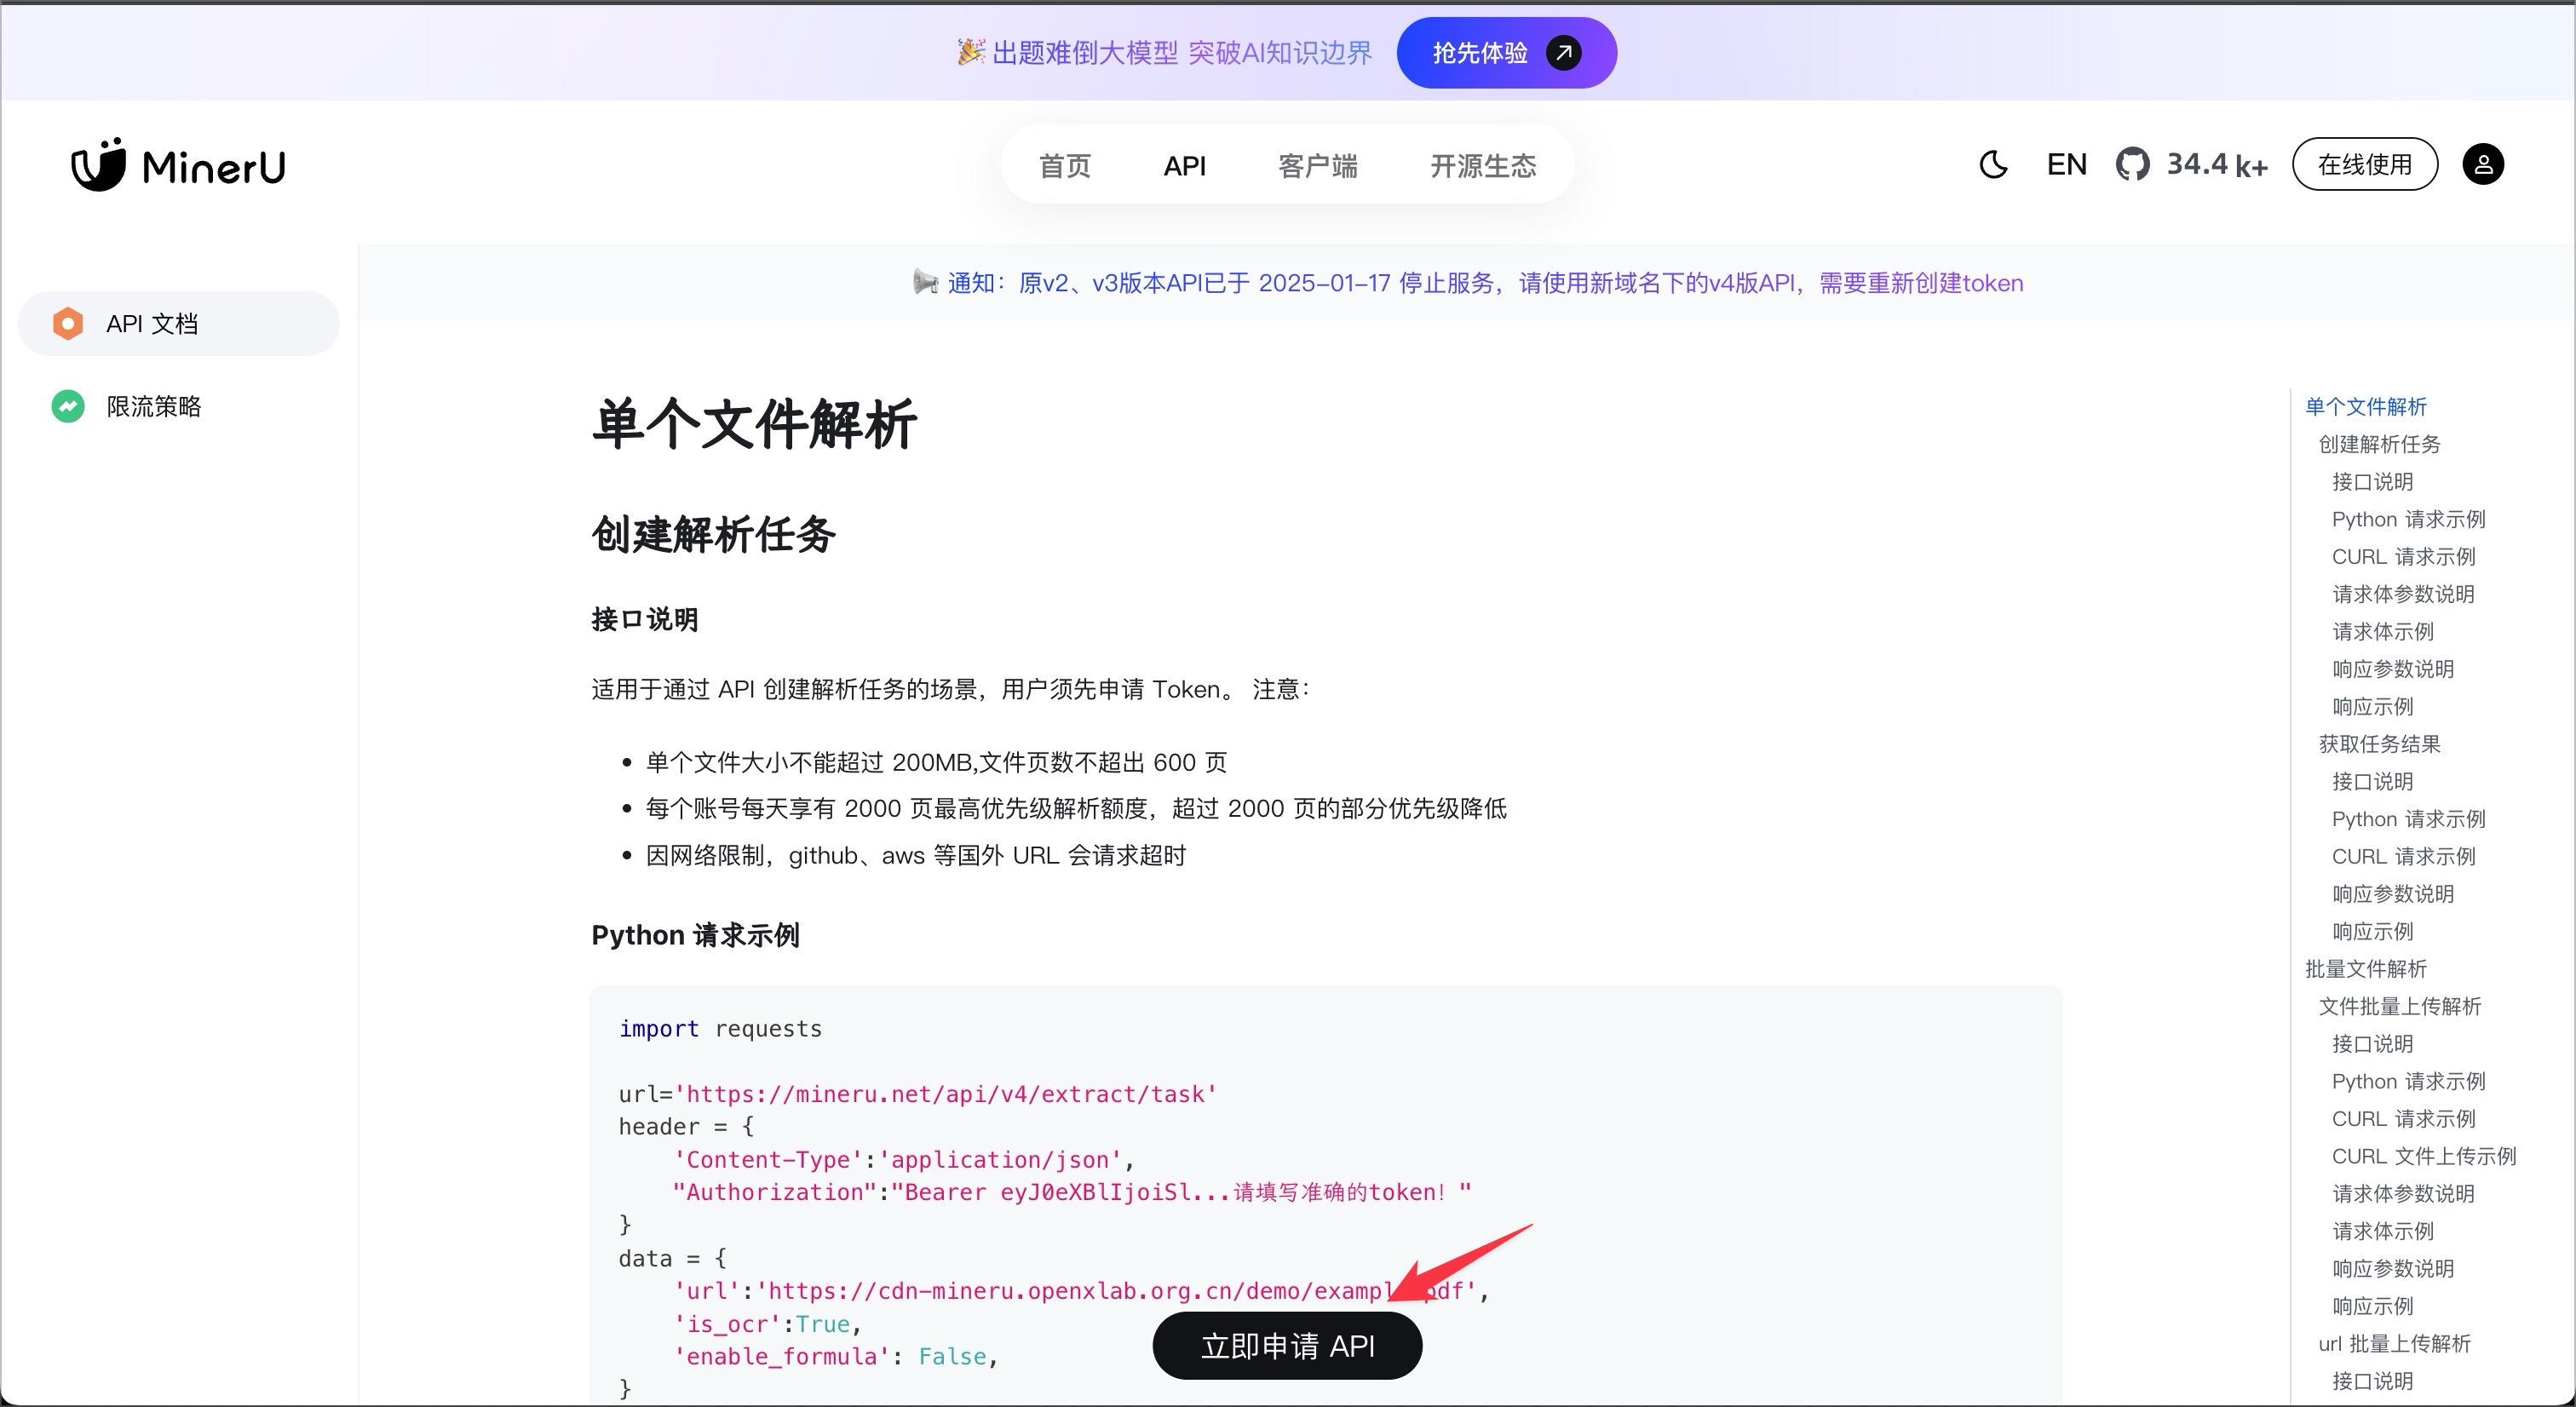Click arrow icon in 抢先体验 button
This screenshot has height=1407, width=2576.
click(1564, 53)
